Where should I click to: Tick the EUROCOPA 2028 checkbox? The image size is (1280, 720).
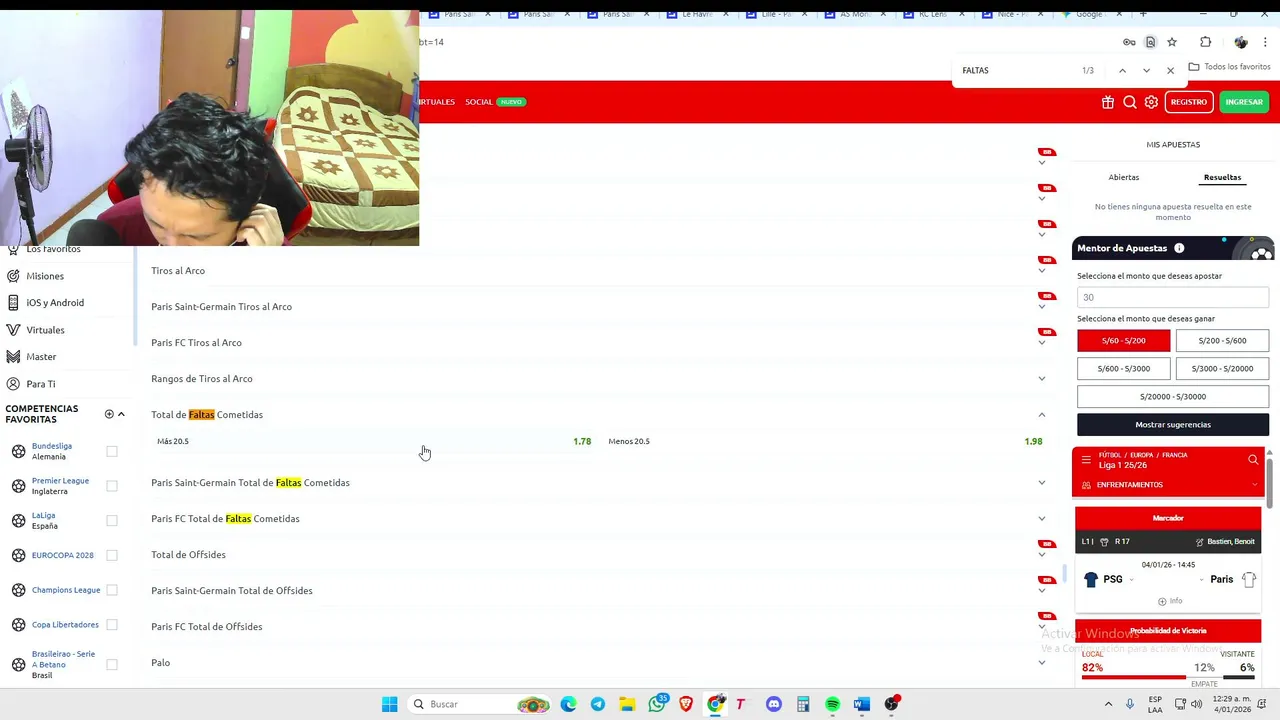[112, 555]
